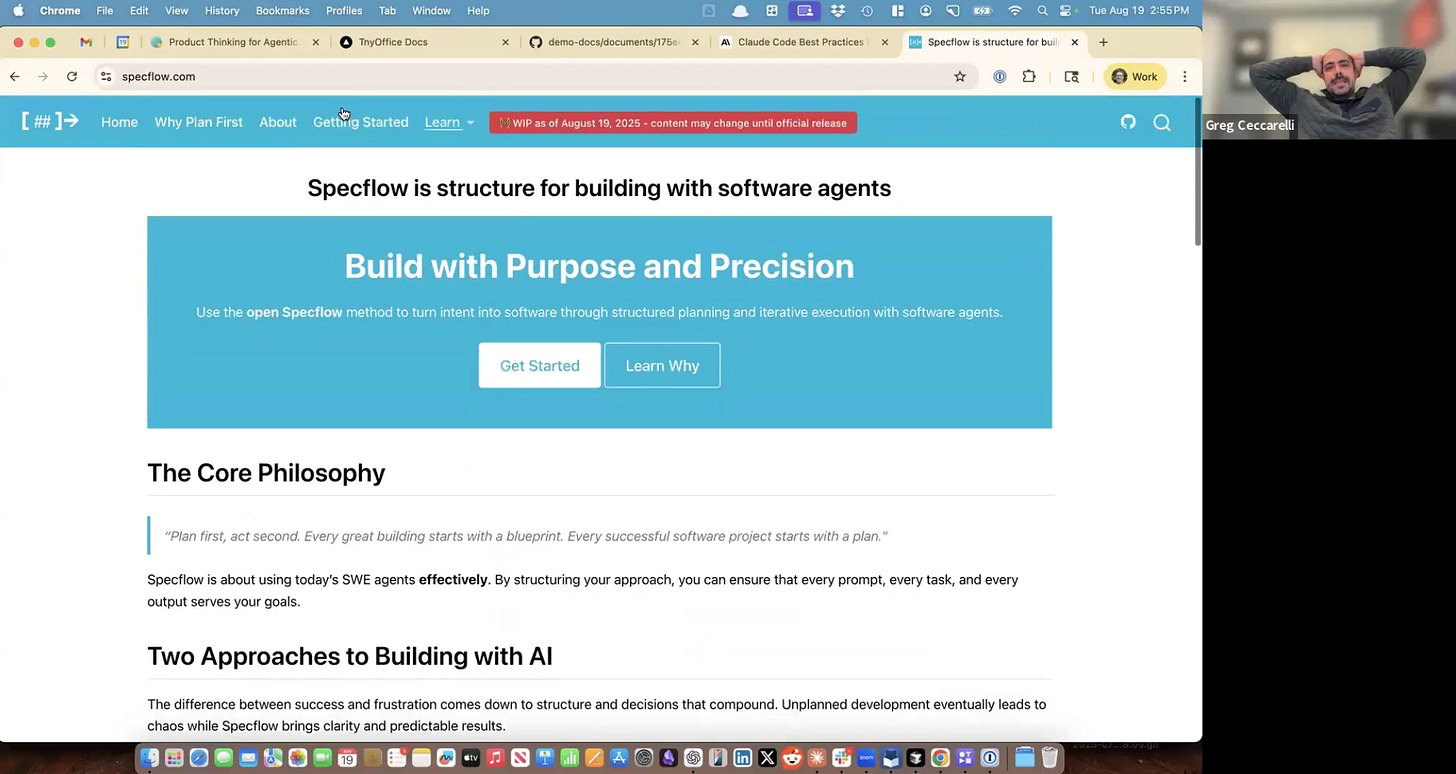Open the File menu

click(x=105, y=10)
